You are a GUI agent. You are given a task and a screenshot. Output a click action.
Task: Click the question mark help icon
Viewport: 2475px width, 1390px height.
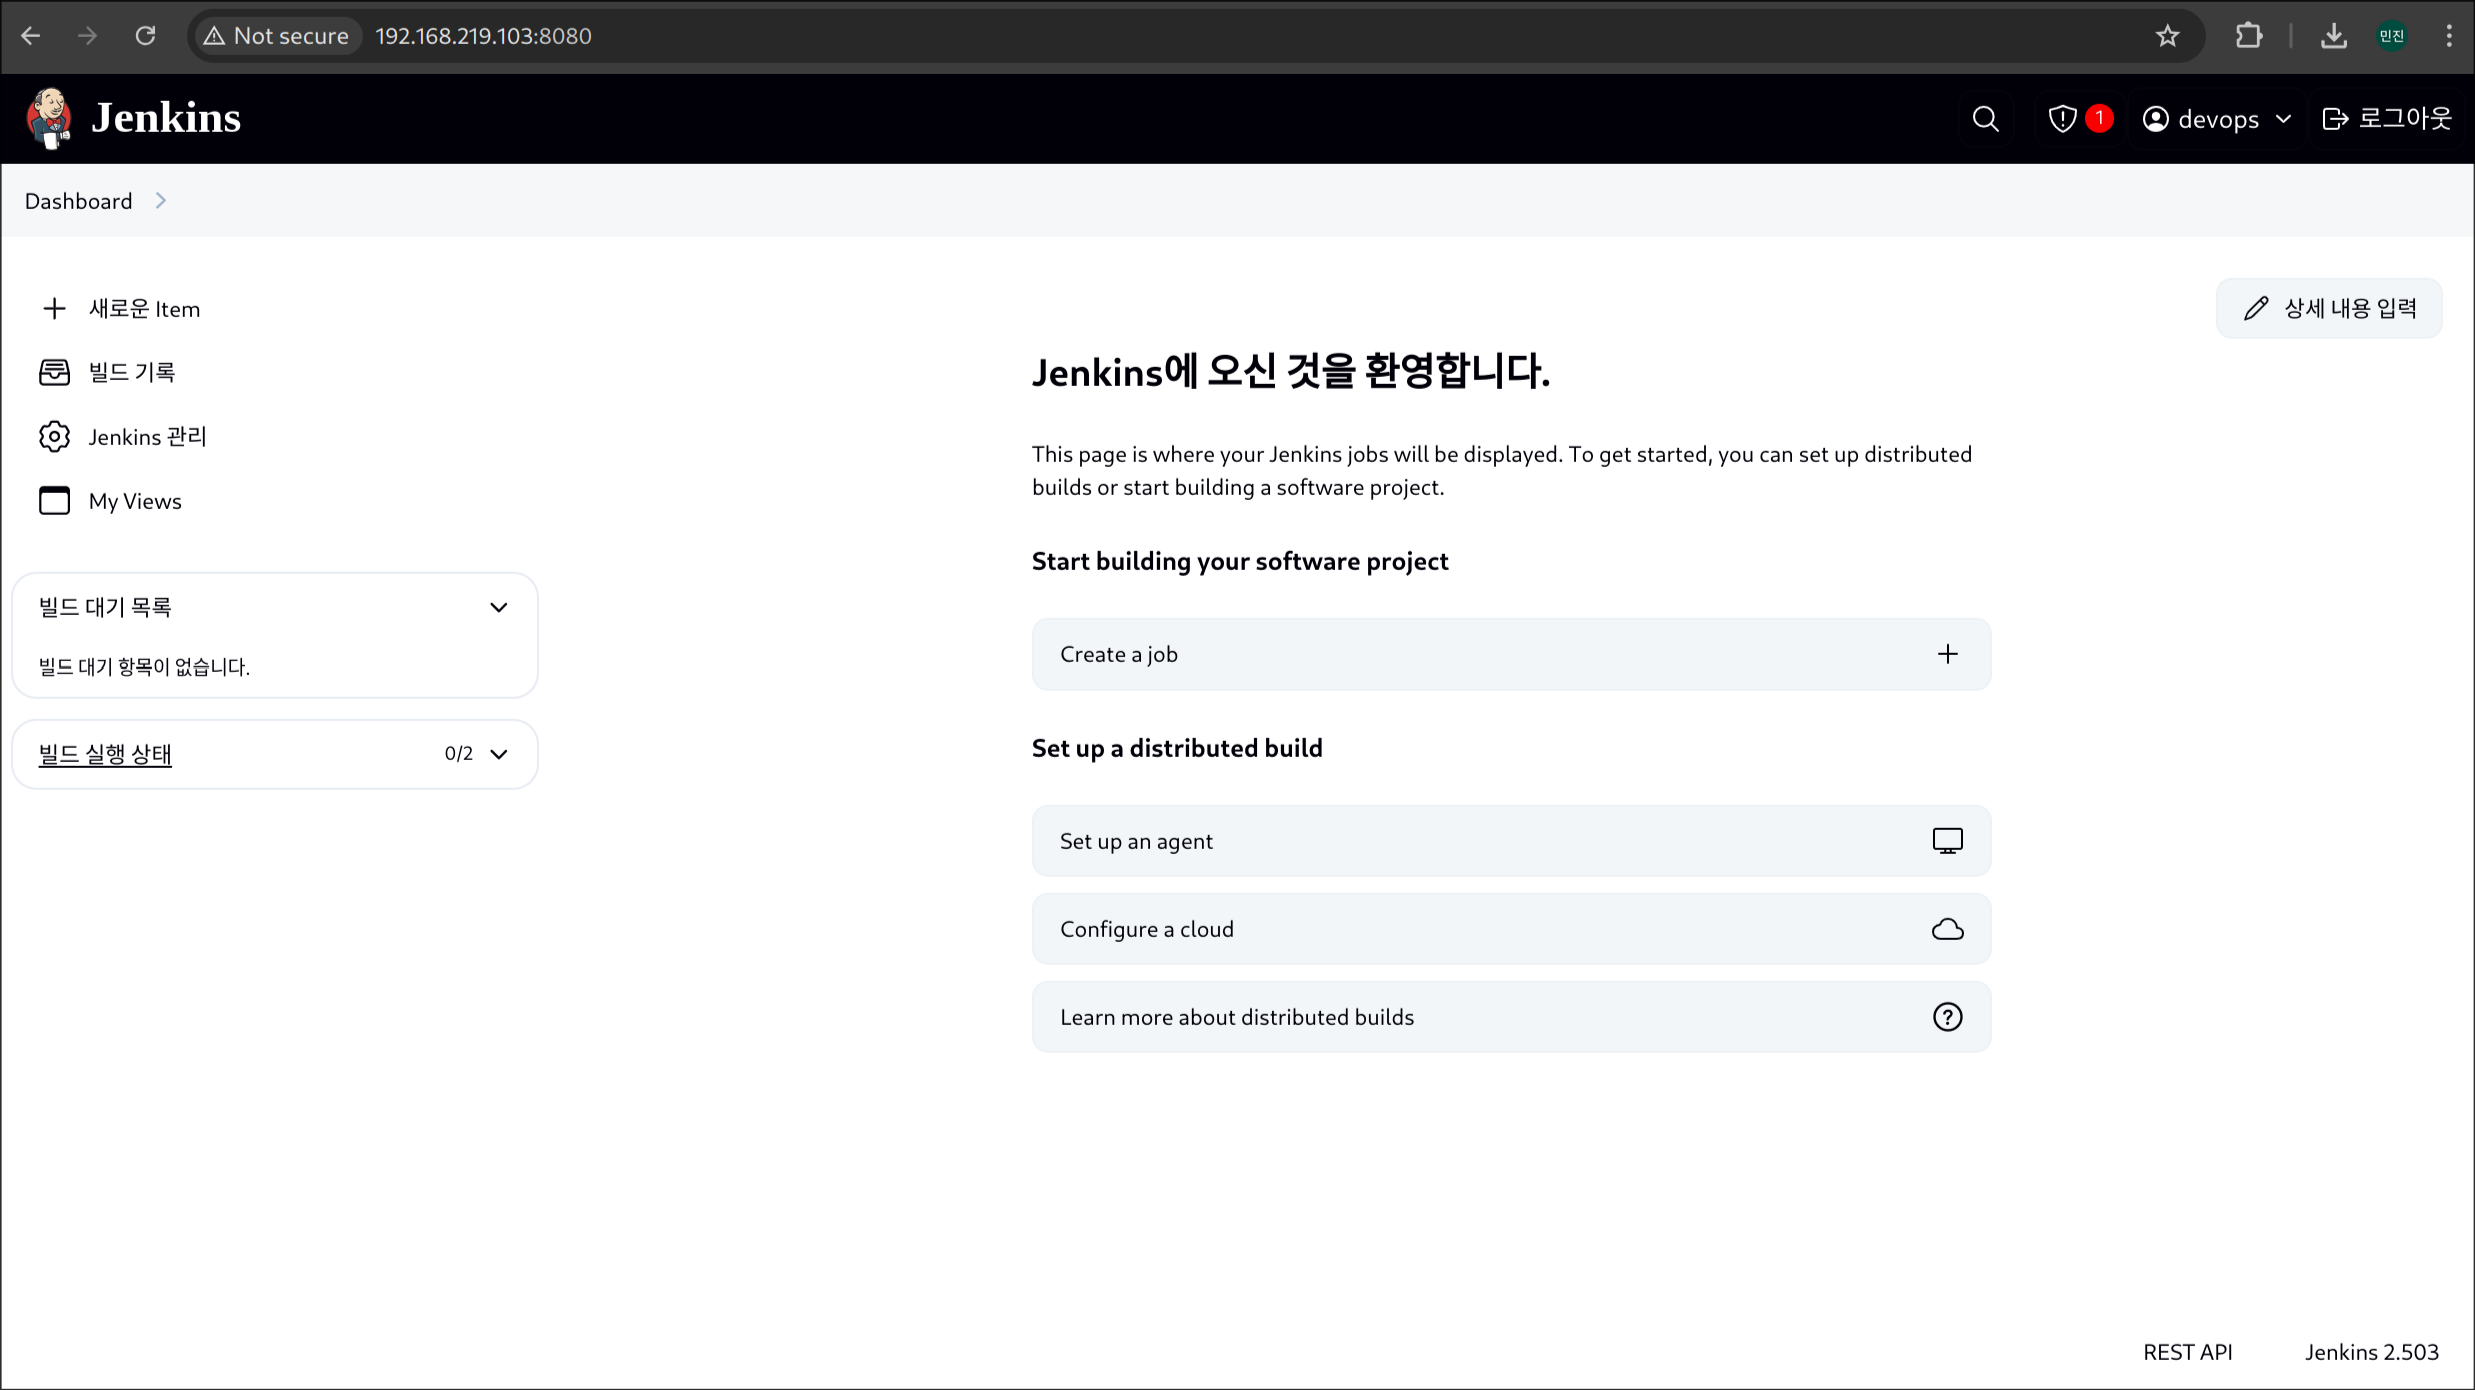(x=1947, y=1017)
